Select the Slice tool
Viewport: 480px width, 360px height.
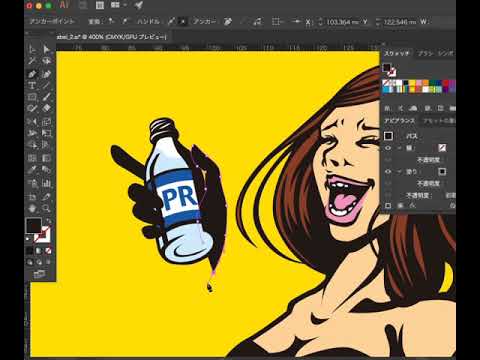pos(46,196)
